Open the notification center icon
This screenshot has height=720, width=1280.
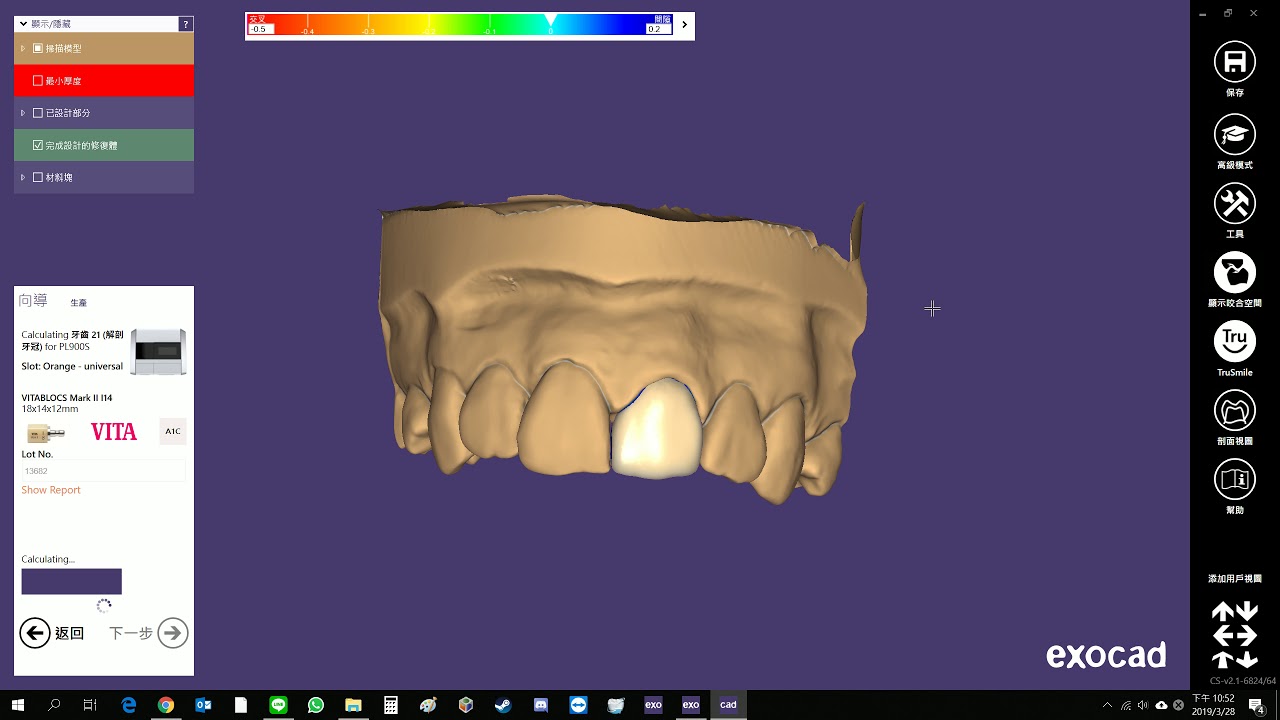click(x=1257, y=705)
